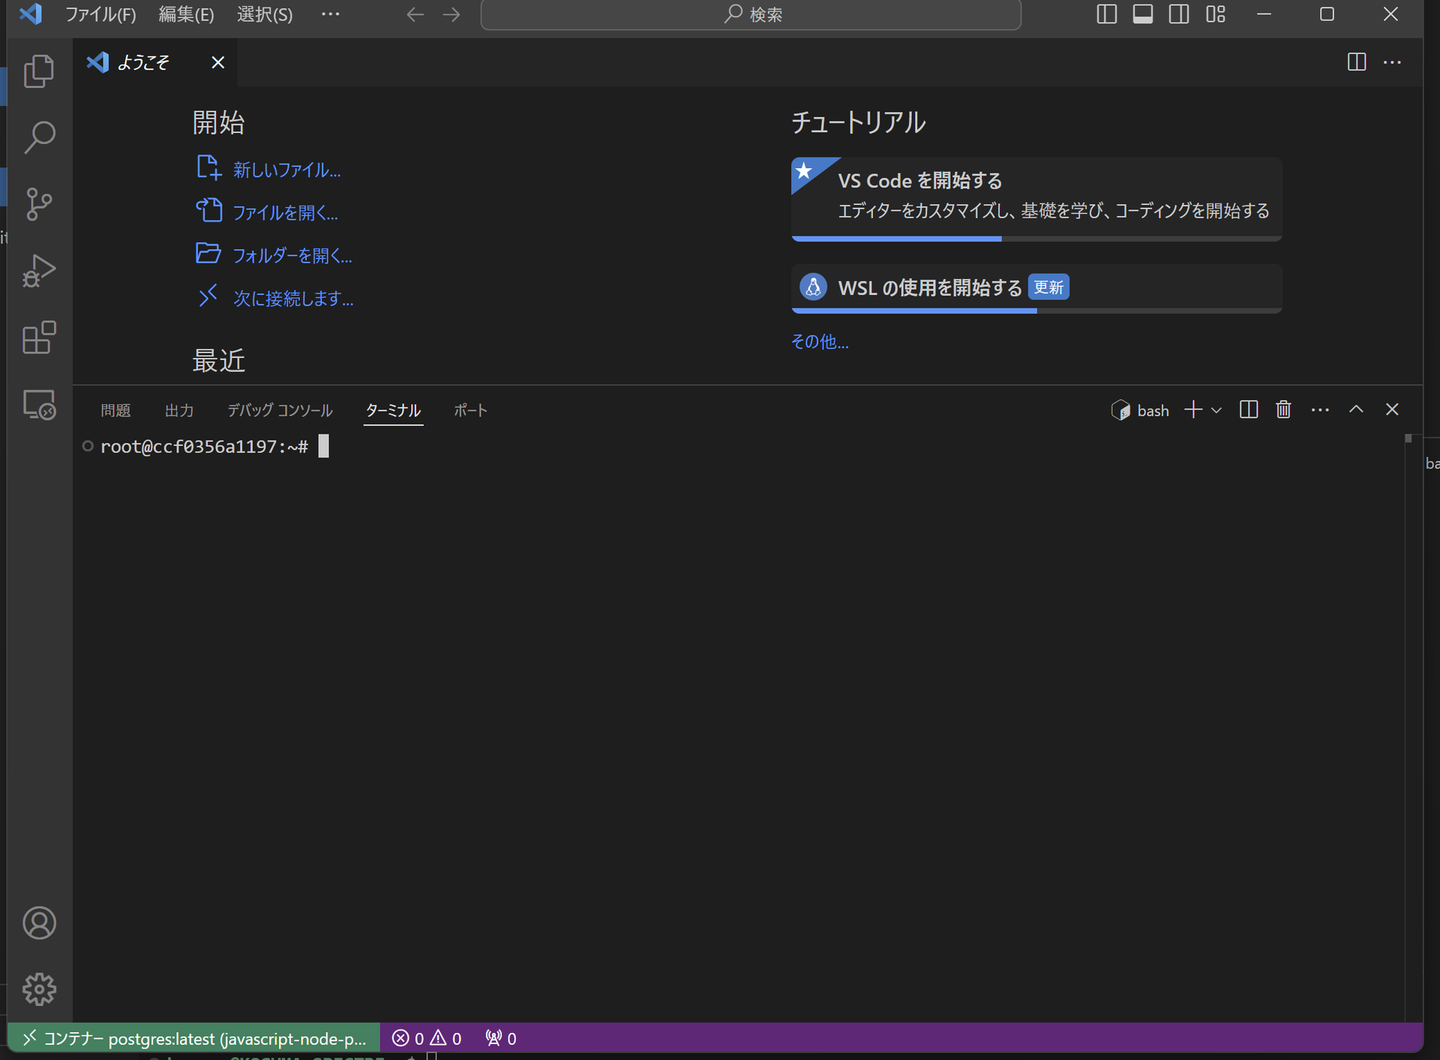Expand the hidden menus ellipsis in title bar
The width and height of the screenshot is (1440, 1060).
click(330, 14)
